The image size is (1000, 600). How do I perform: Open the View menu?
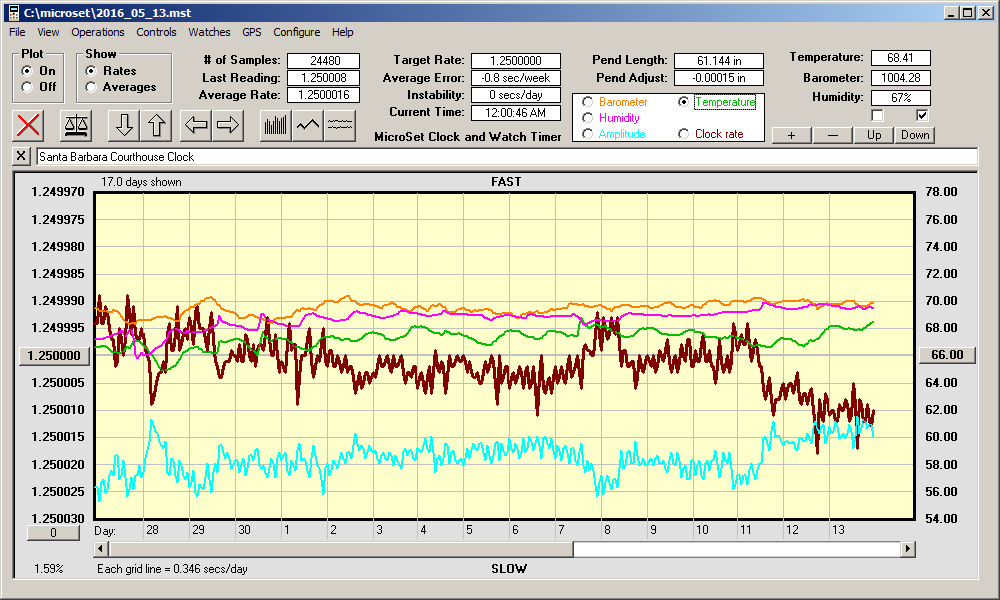tap(48, 32)
